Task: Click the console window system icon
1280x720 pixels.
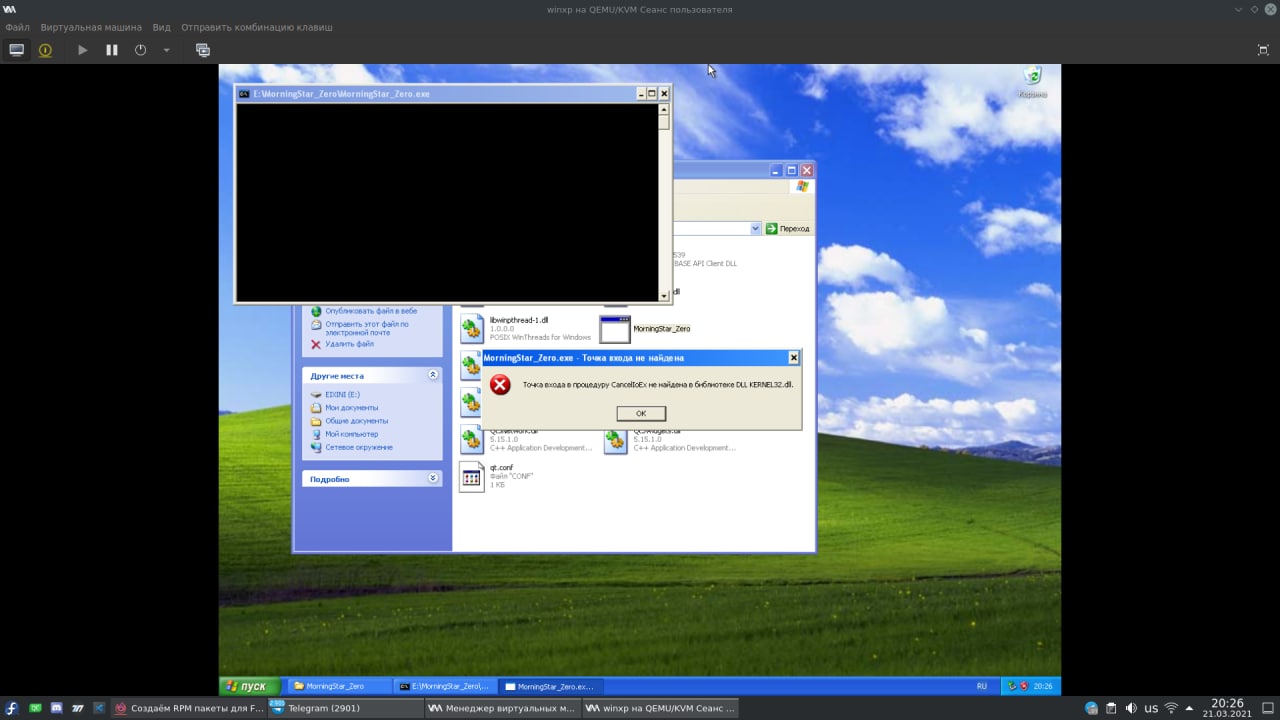Action: pyautogui.click(x=244, y=94)
